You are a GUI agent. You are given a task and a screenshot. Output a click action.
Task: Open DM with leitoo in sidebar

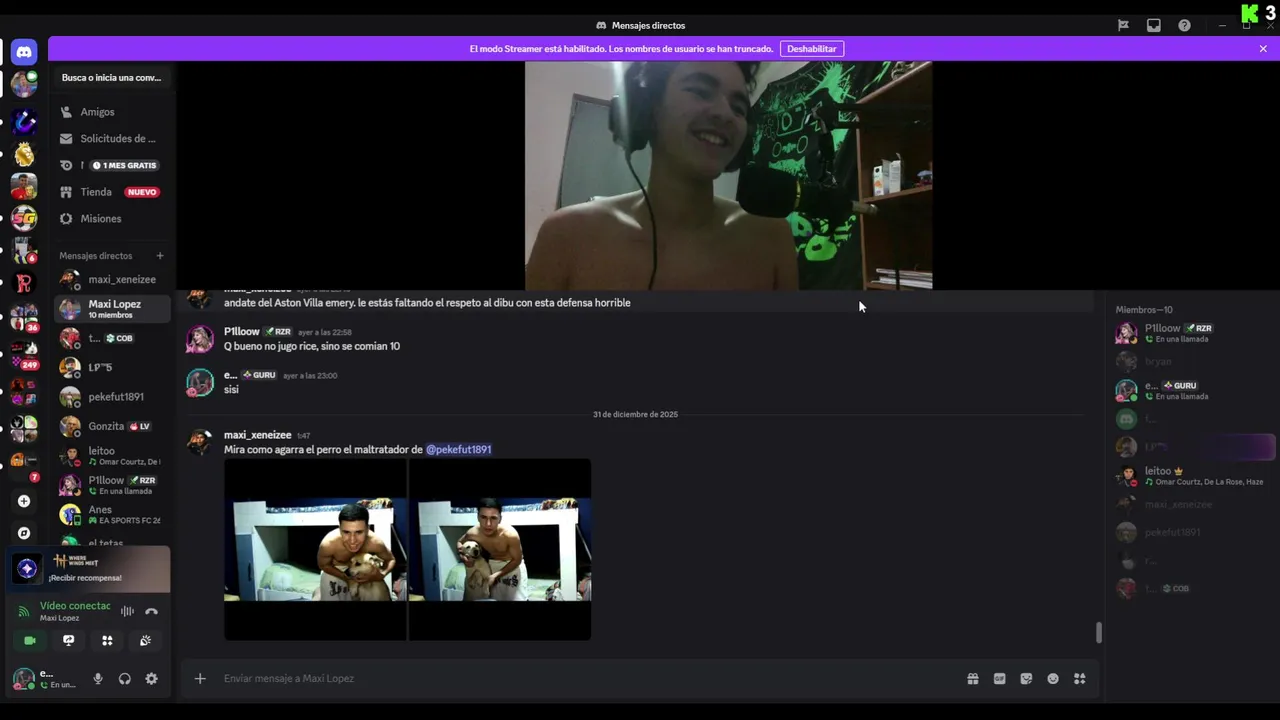(x=111, y=456)
